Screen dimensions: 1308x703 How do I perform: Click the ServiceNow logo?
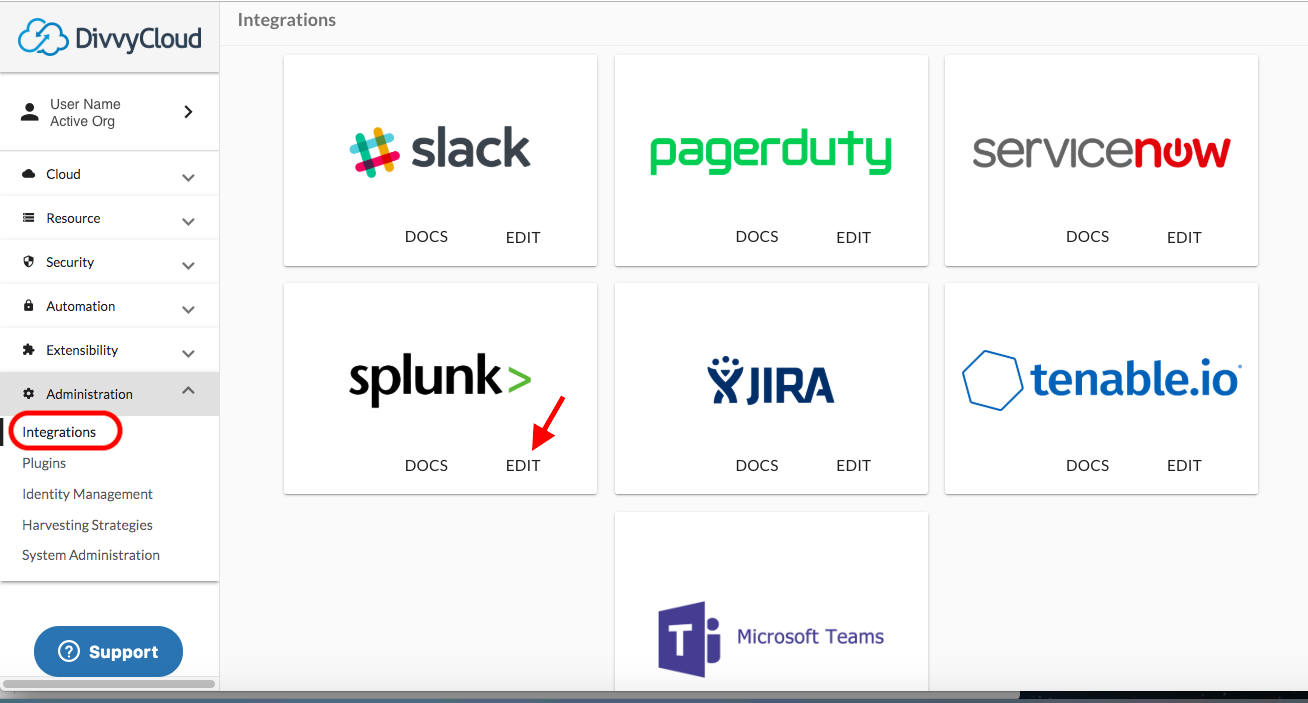[1101, 152]
